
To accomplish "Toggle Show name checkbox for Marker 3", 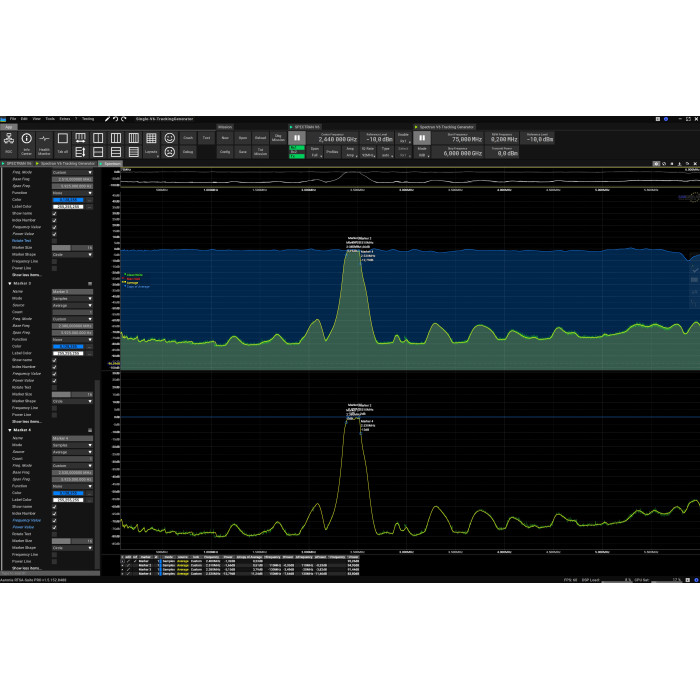I will coord(54,360).
